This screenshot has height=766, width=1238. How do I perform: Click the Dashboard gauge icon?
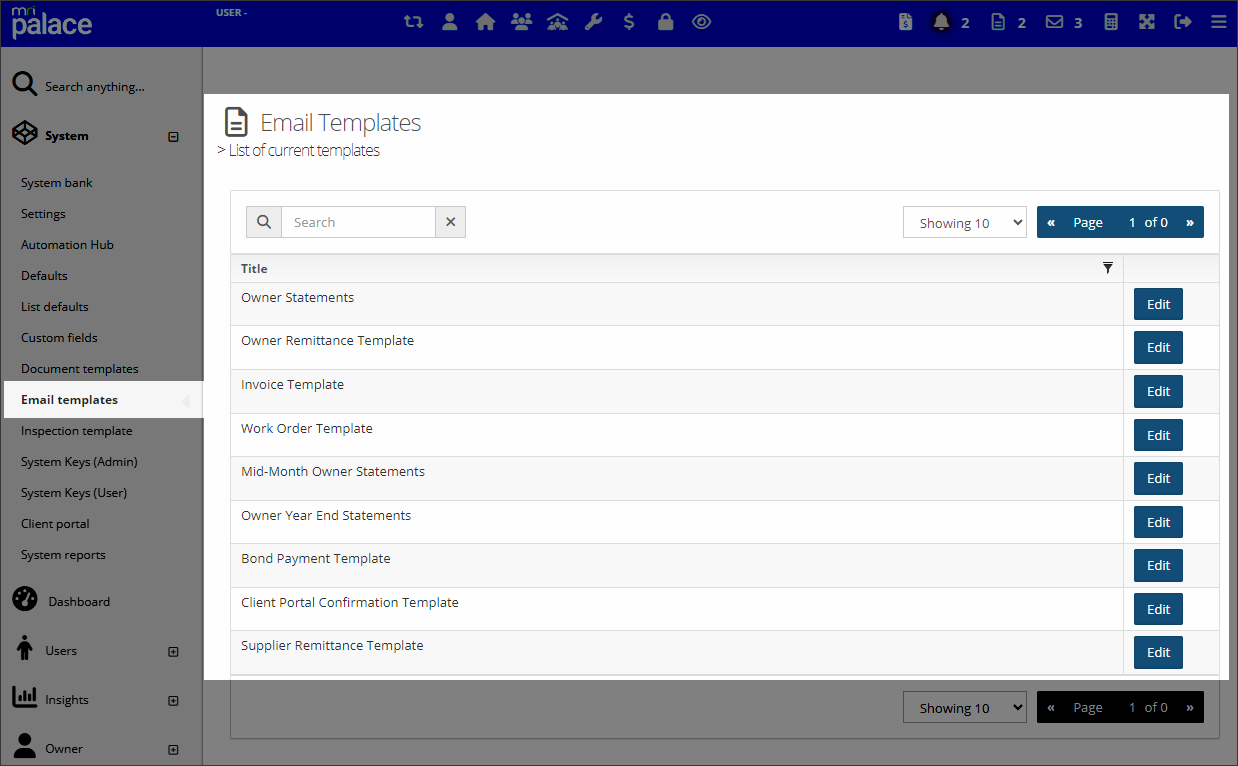pos(25,600)
